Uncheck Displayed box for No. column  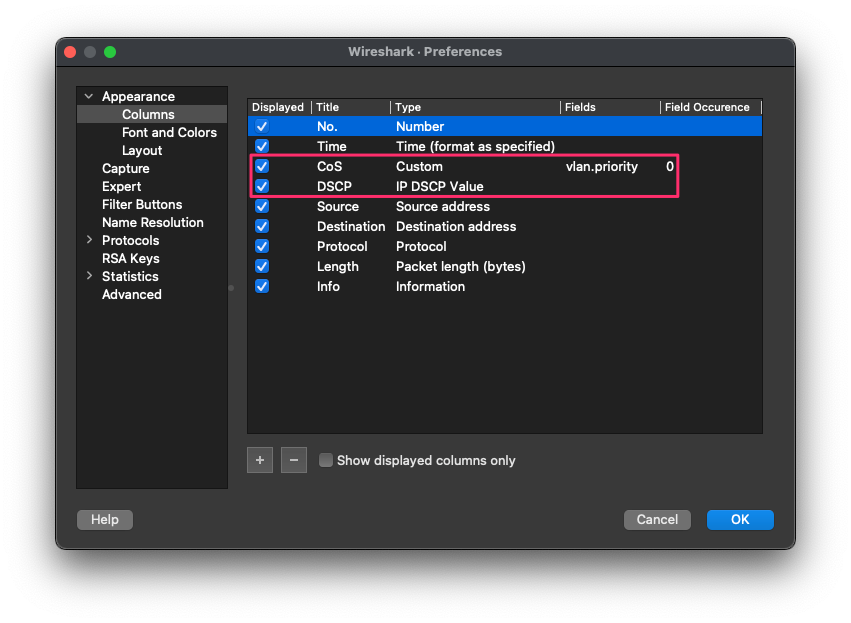pos(262,126)
